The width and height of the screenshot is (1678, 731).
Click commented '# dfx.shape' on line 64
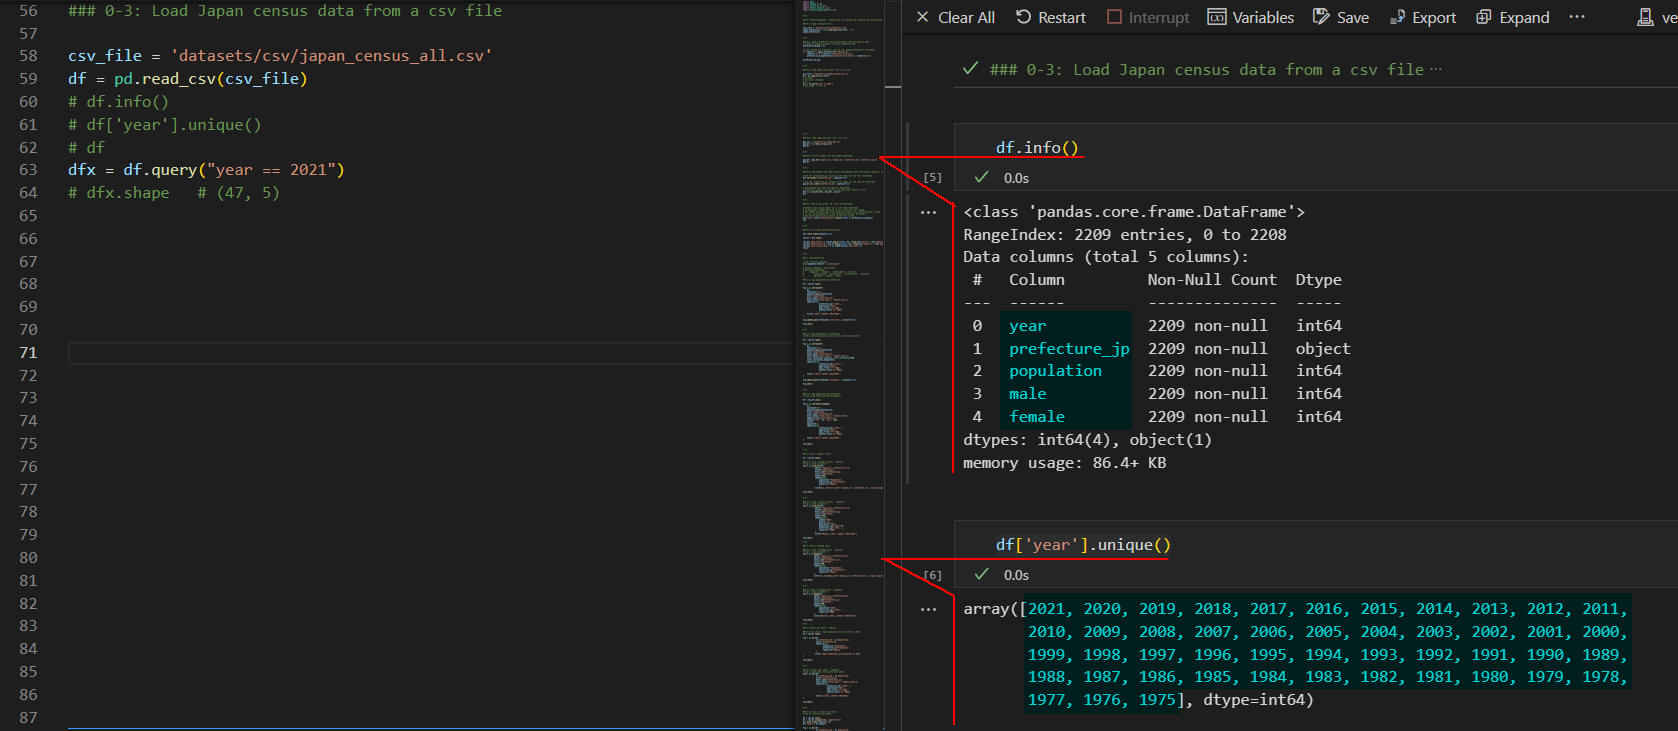tap(118, 193)
